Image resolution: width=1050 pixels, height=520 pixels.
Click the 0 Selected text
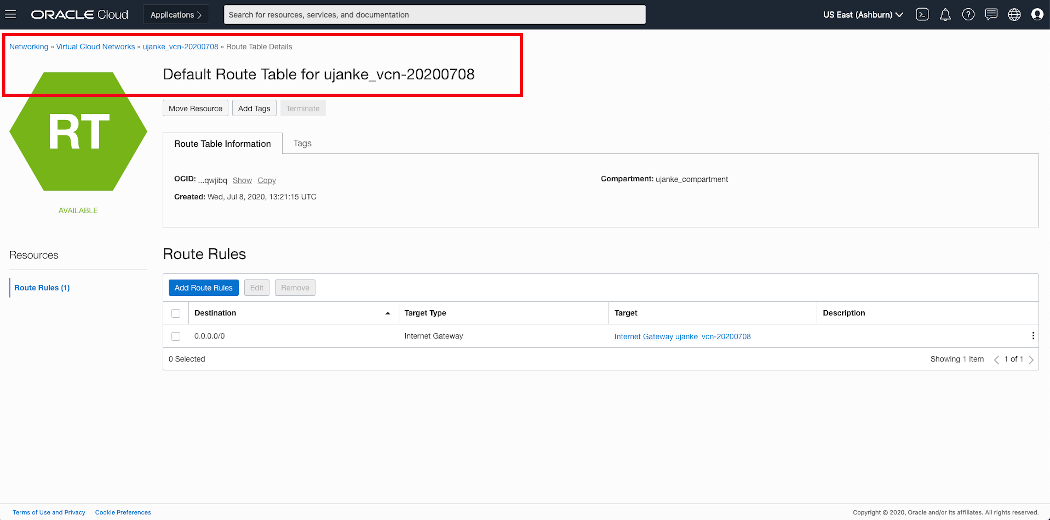(187, 359)
